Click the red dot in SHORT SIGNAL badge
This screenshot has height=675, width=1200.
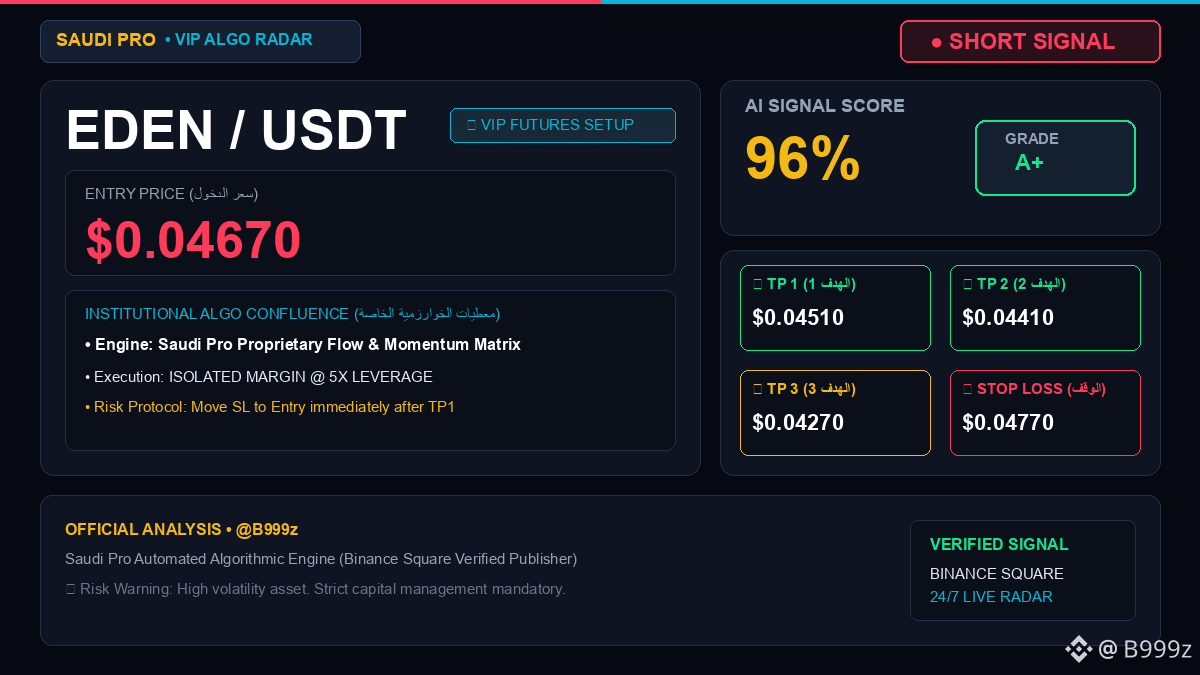(936, 42)
